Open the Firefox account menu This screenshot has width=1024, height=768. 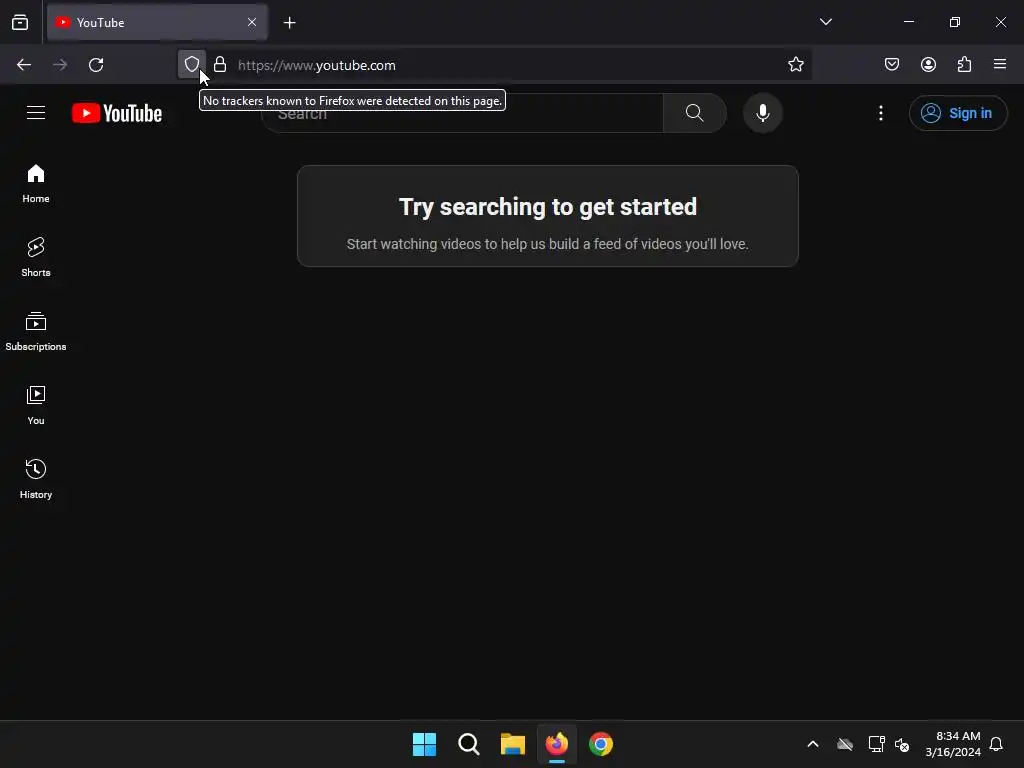tap(929, 65)
